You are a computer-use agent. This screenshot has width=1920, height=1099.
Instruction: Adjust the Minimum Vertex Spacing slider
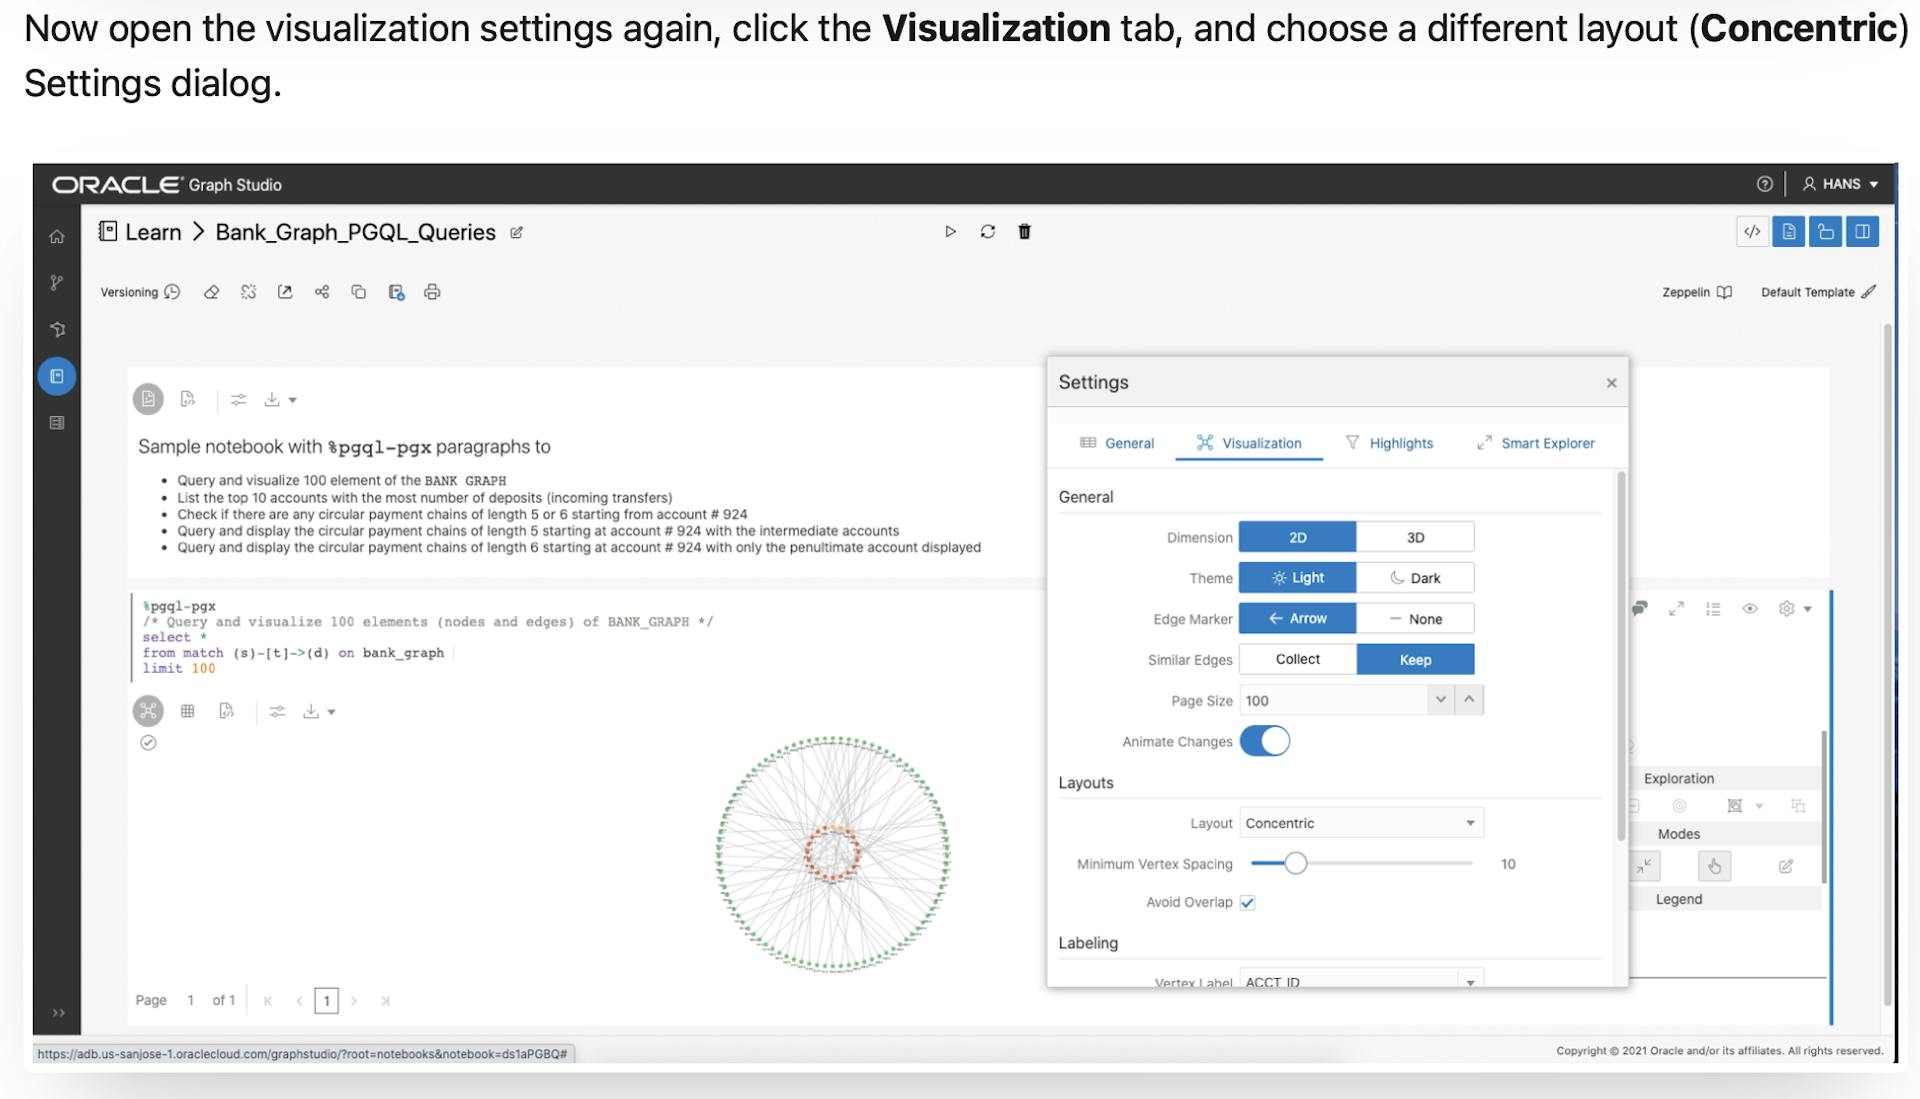tap(1296, 863)
